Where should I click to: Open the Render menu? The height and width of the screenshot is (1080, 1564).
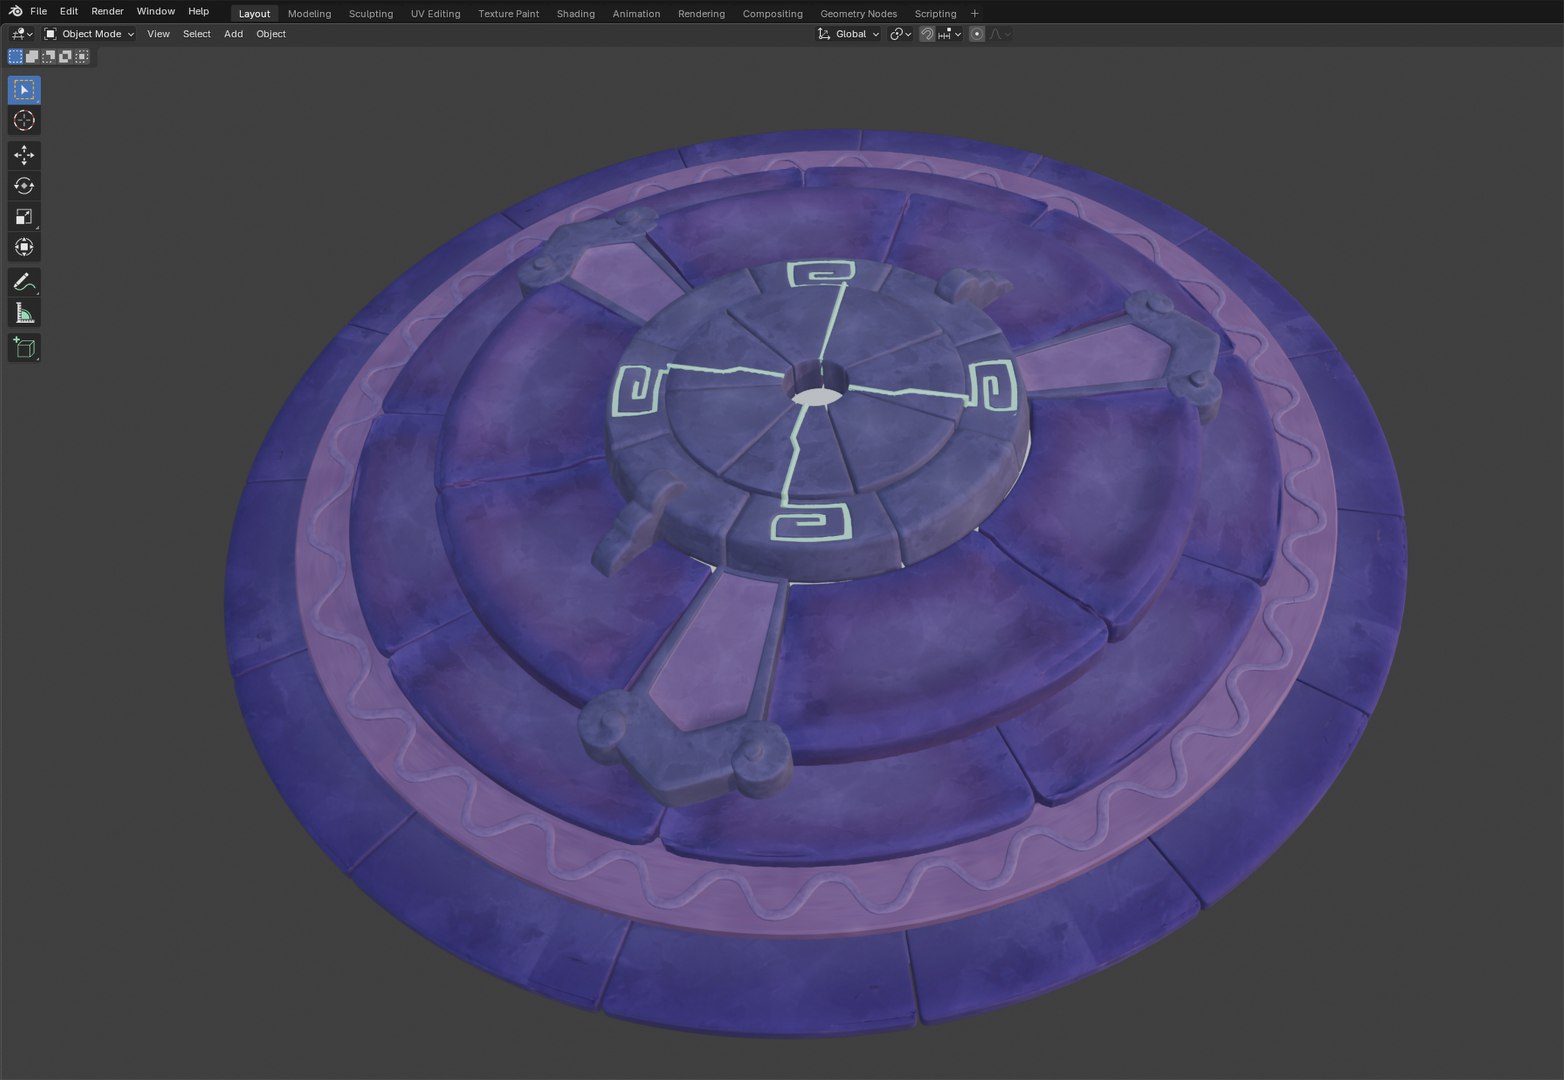tap(107, 11)
